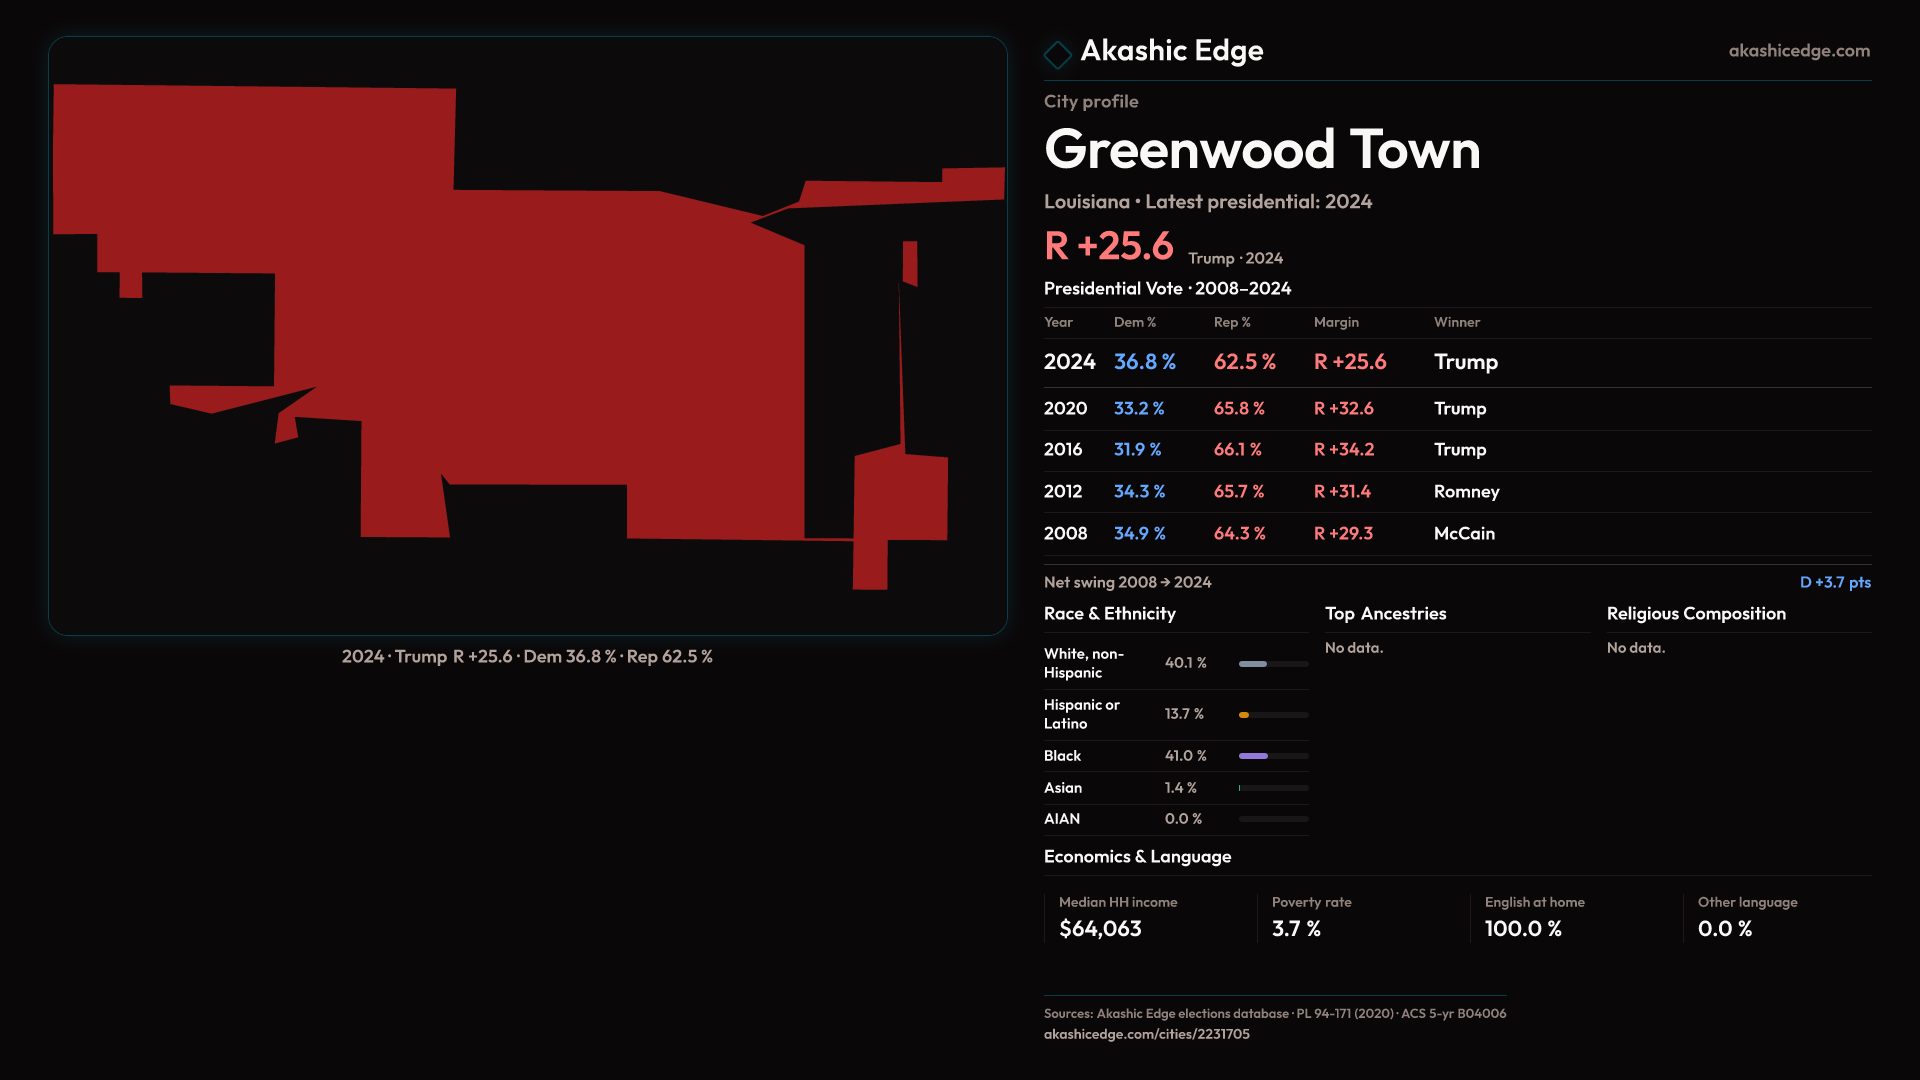
Task: Open the akashicedge.com/cities/2231705 URL
Action: coord(1146,1034)
